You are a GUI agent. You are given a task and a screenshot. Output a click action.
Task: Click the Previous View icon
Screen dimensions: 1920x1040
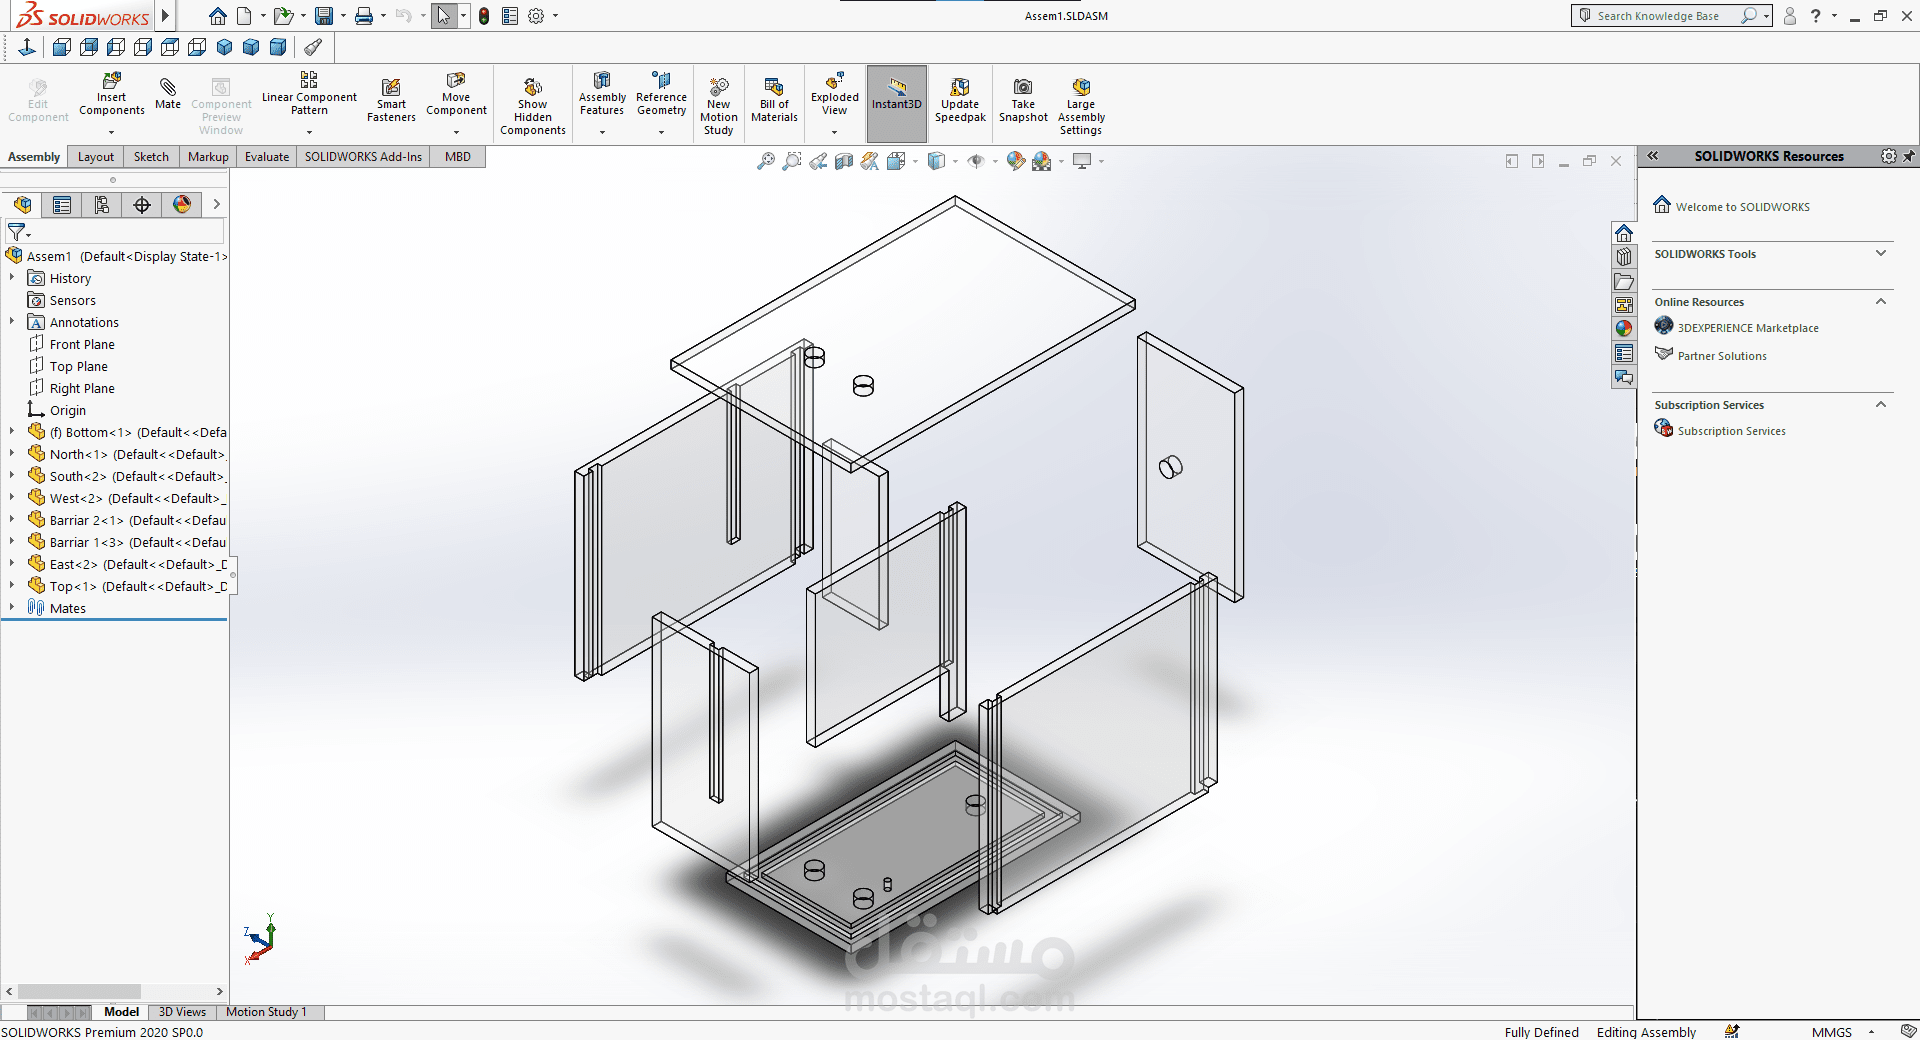tap(818, 161)
